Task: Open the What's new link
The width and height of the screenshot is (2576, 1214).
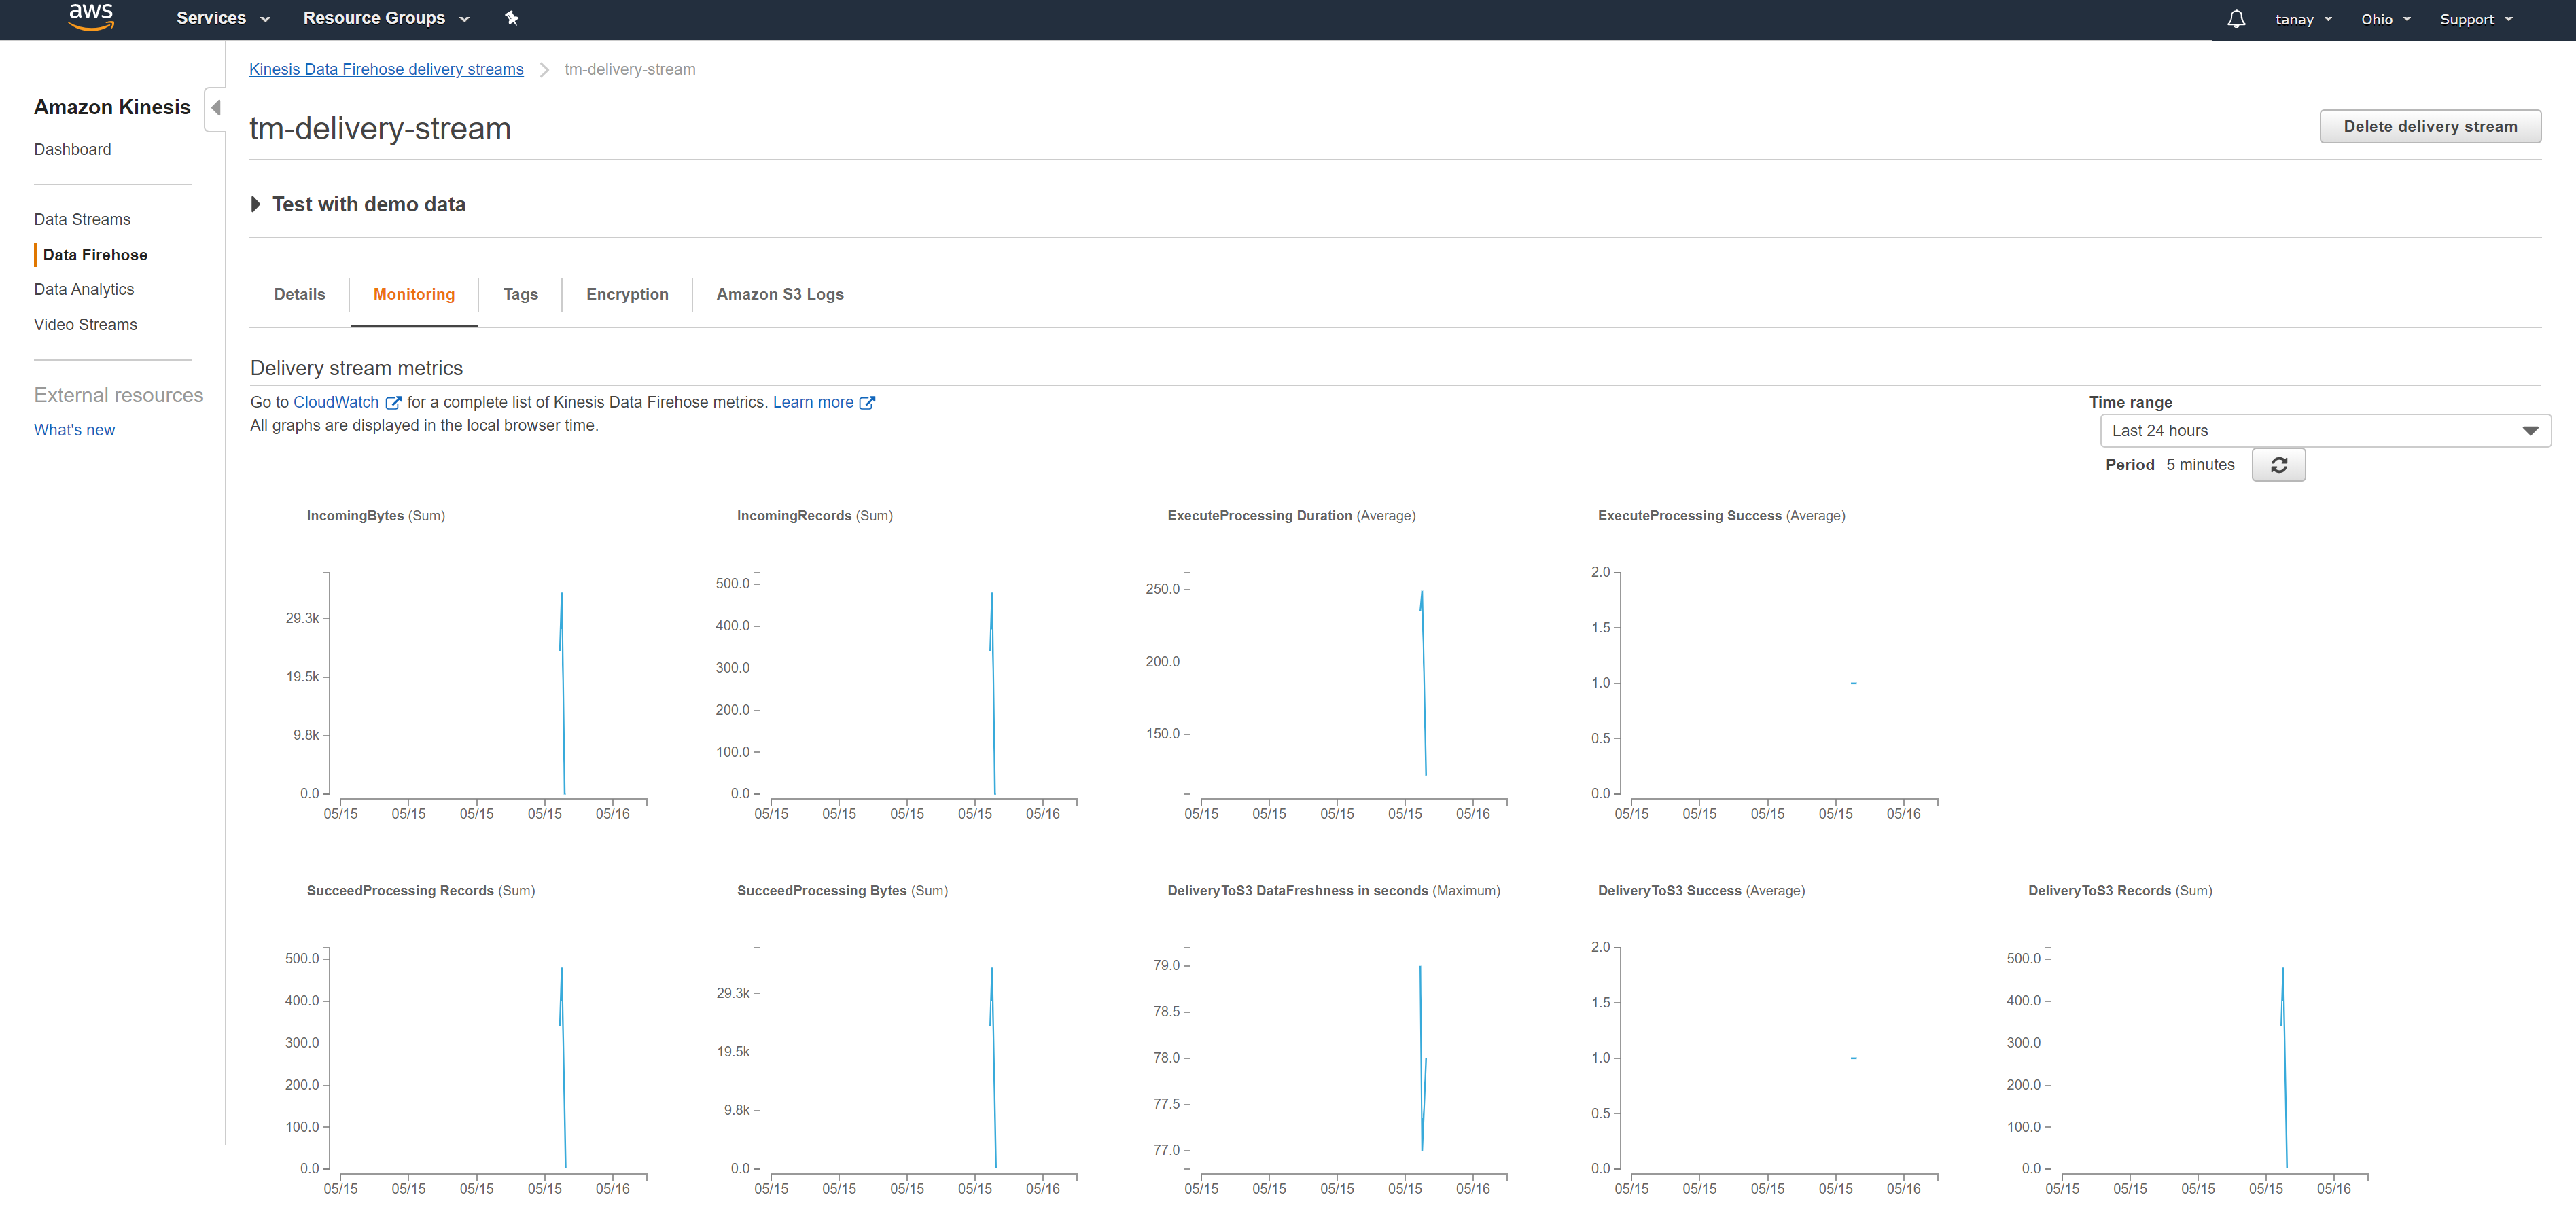Action: click(x=74, y=429)
